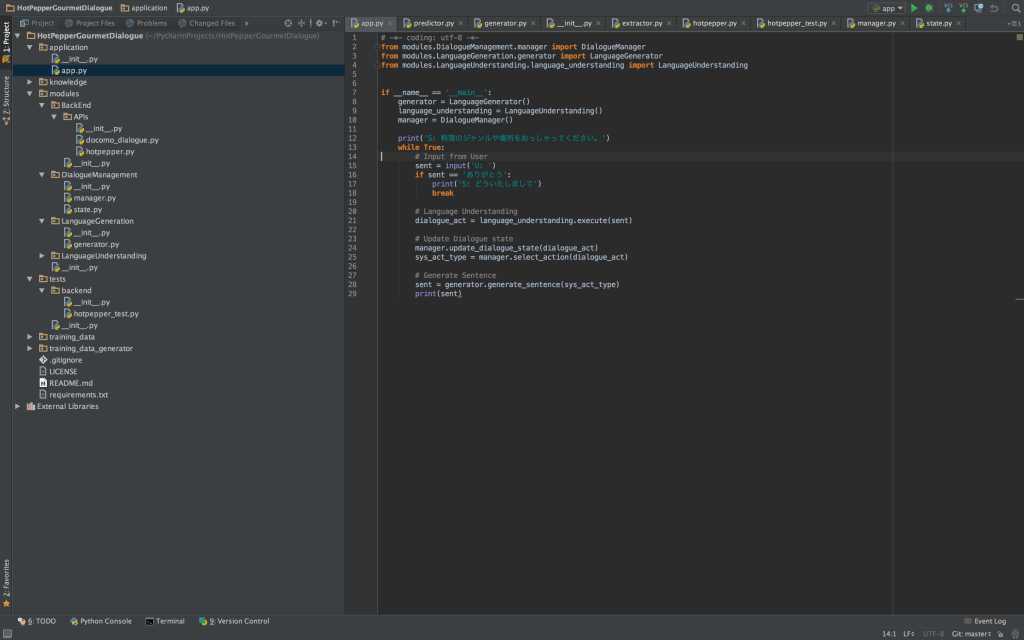Hide the project panel with the pin icon

335,23
